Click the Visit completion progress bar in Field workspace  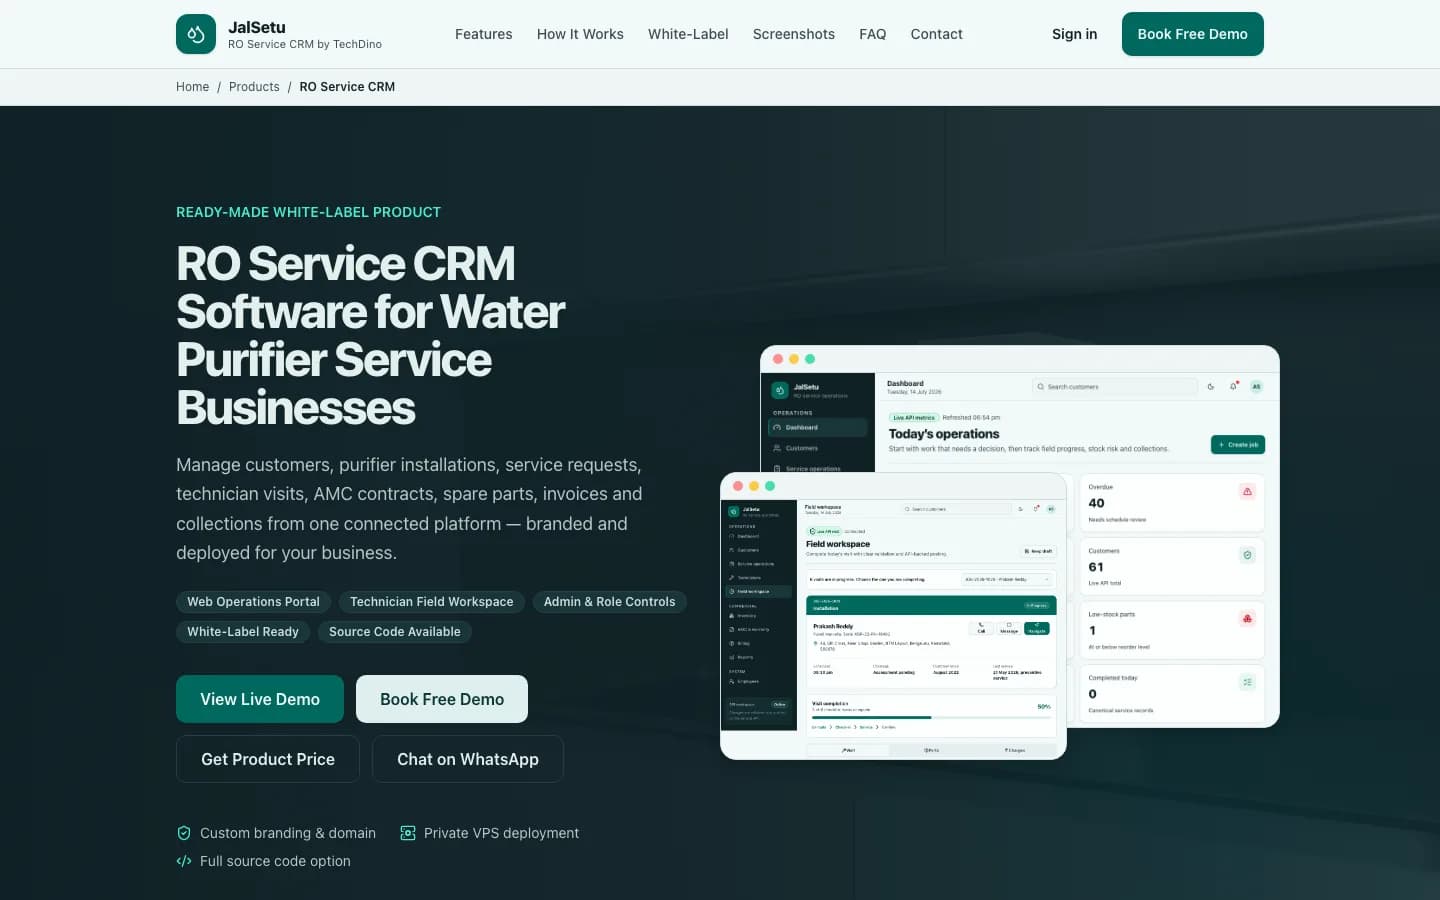coord(931,717)
